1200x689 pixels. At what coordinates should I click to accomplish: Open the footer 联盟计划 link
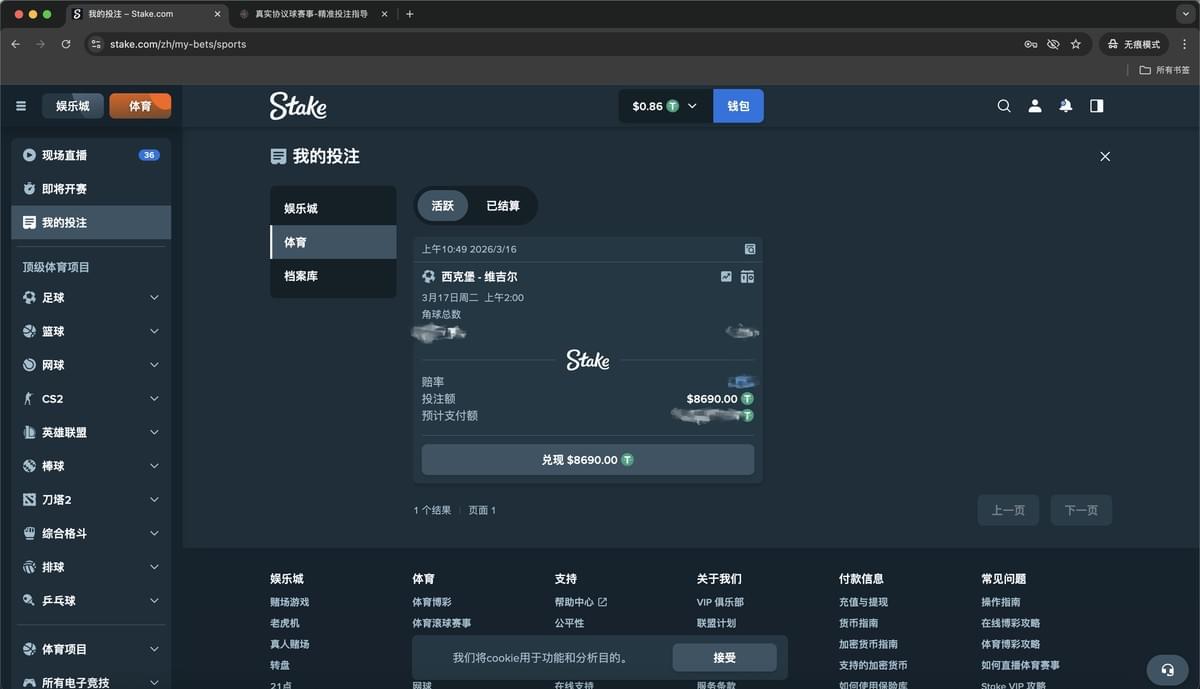pos(716,623)
